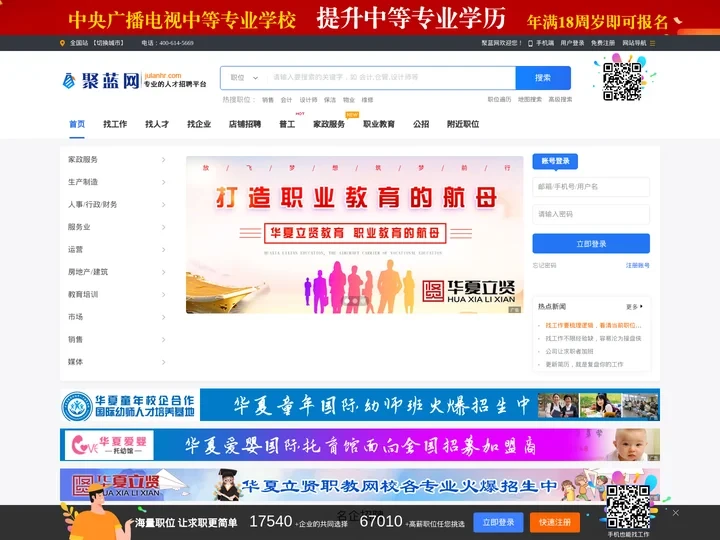Click the 账号登录 tab
This screenshot has height=540, width=720.
click(x=555, y=161)
